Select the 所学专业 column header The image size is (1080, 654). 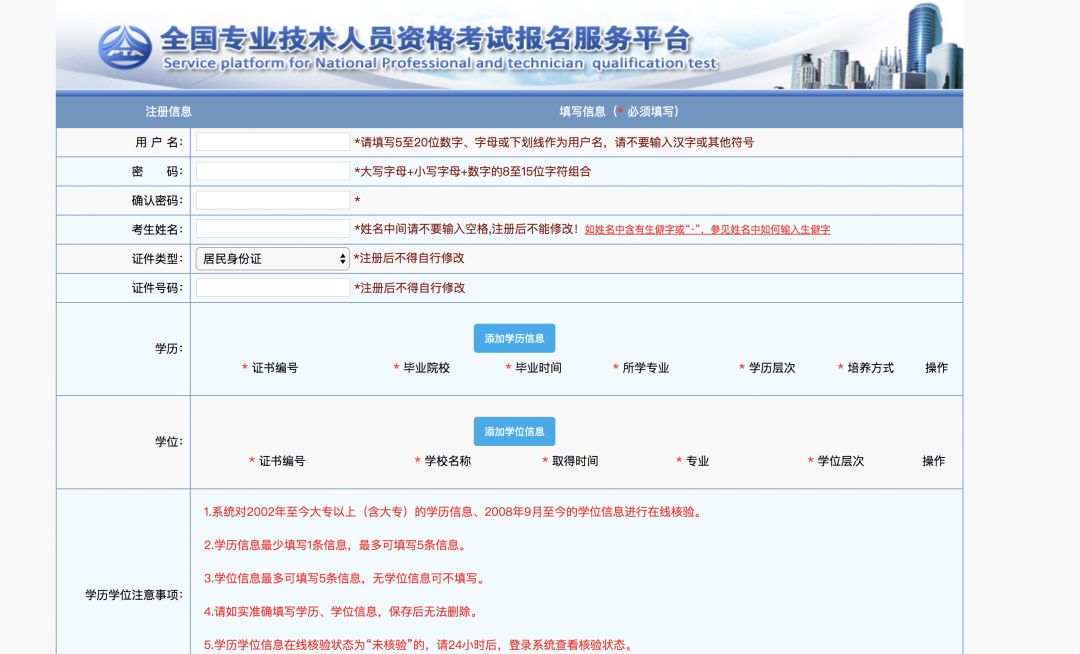click(x=645, y=368)
